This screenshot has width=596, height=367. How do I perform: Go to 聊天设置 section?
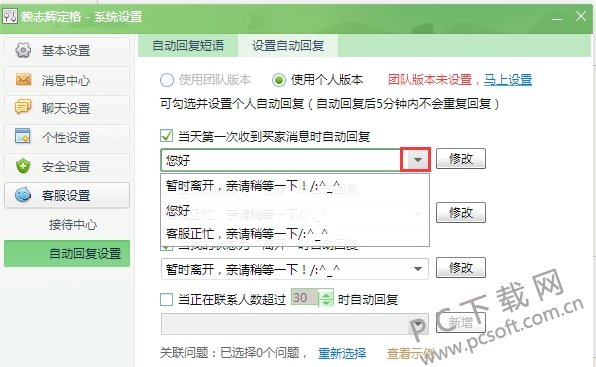[67, 108]
